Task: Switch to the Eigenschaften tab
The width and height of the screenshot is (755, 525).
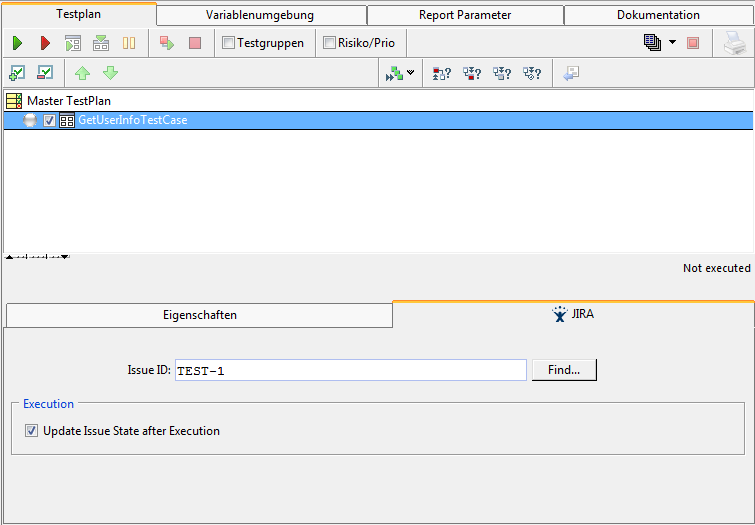Action: 199,314
